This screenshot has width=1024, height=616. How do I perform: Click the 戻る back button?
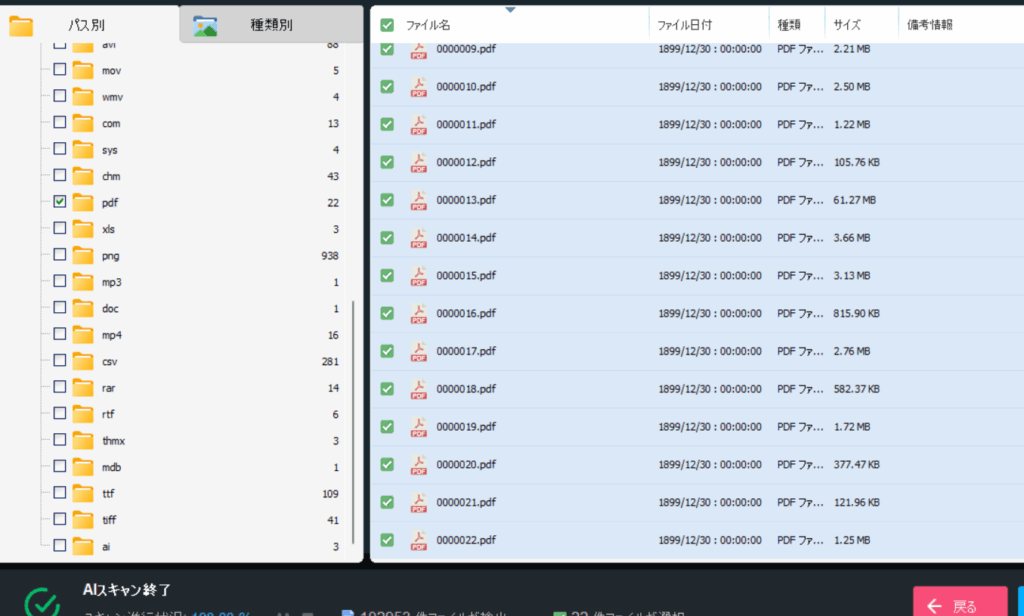959,604
